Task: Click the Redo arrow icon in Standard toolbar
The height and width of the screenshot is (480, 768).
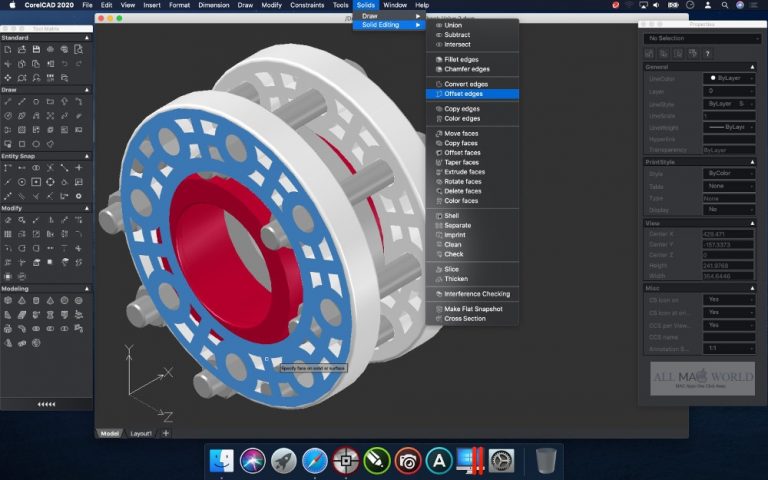Action: click(x=78, y=64)
